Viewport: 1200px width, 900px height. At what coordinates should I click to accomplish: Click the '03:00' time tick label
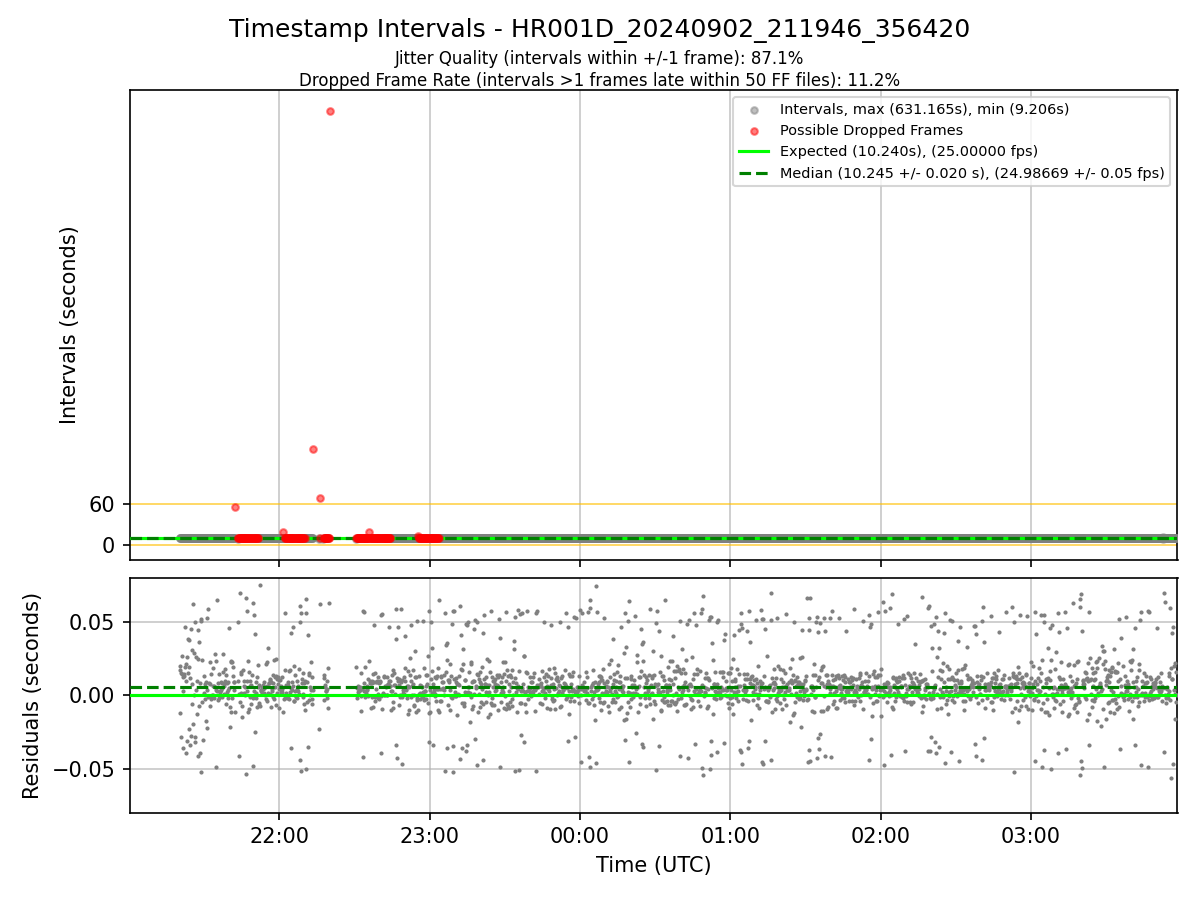pyautogui.click(x=1031, y=835)
